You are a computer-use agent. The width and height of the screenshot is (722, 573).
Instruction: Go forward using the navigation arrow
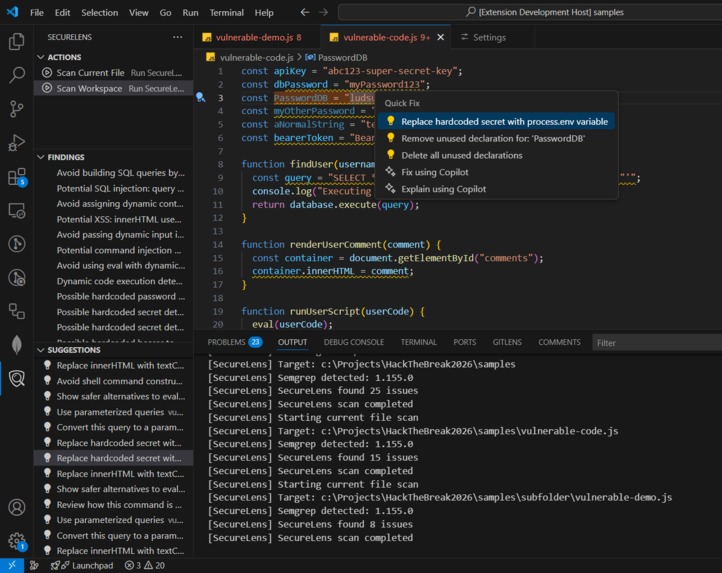pos(324,12)
